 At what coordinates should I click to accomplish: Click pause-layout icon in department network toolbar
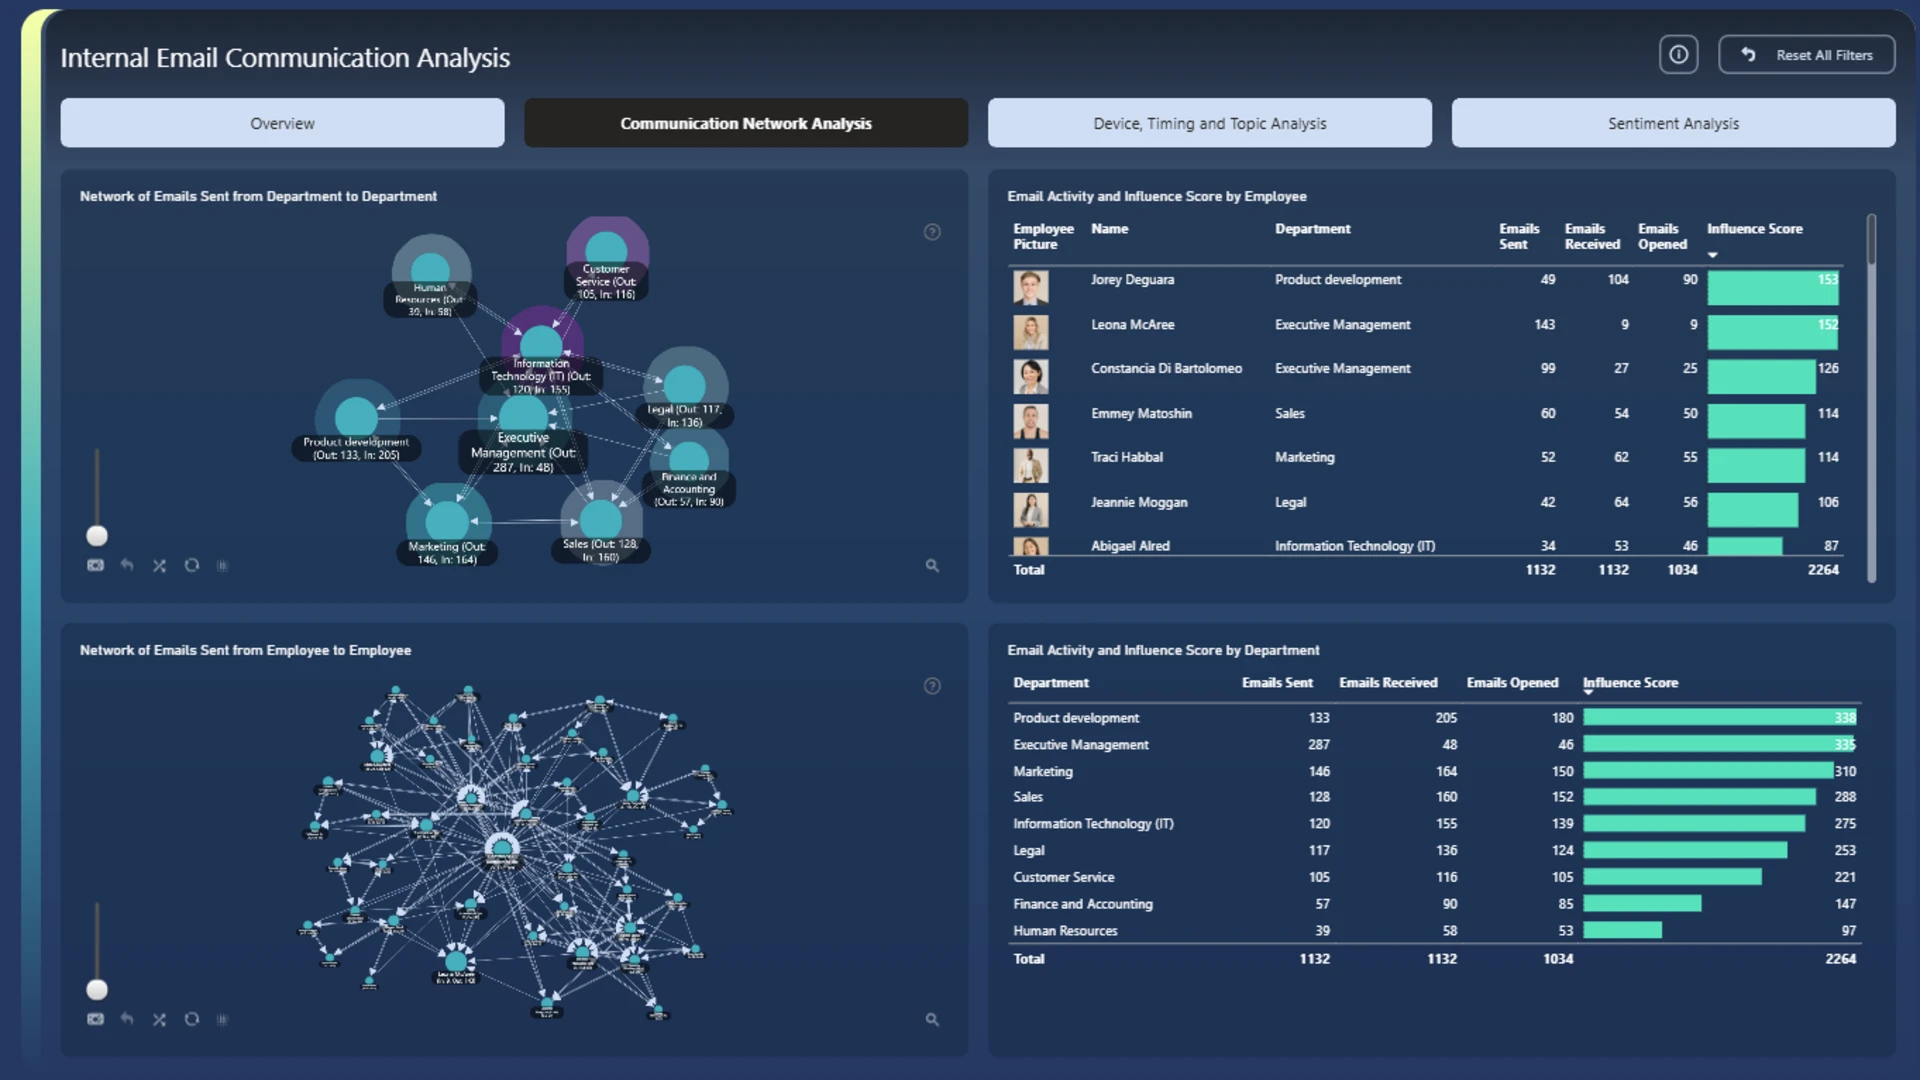222,565
